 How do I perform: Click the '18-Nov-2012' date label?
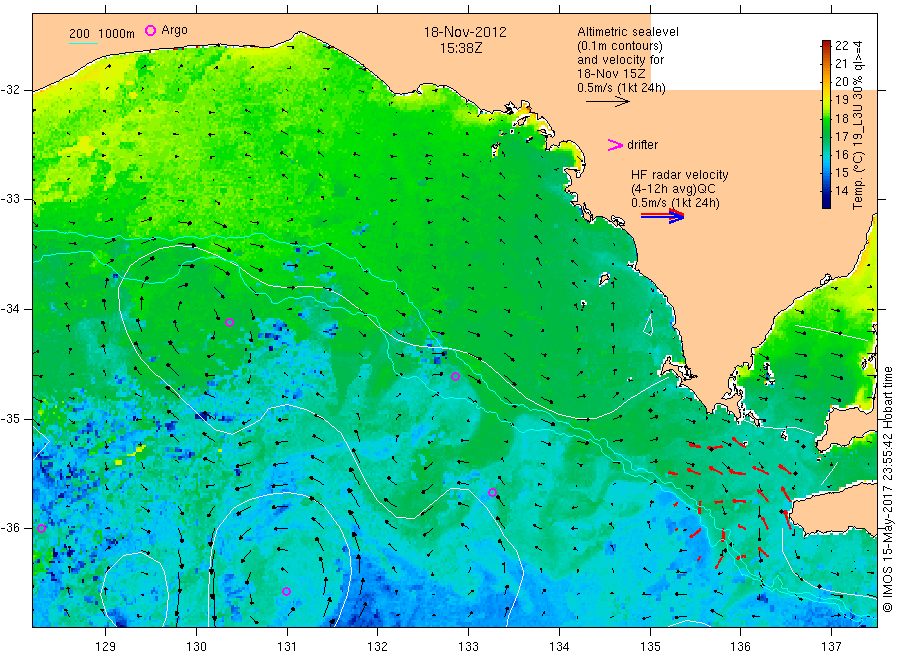[465, 32]
